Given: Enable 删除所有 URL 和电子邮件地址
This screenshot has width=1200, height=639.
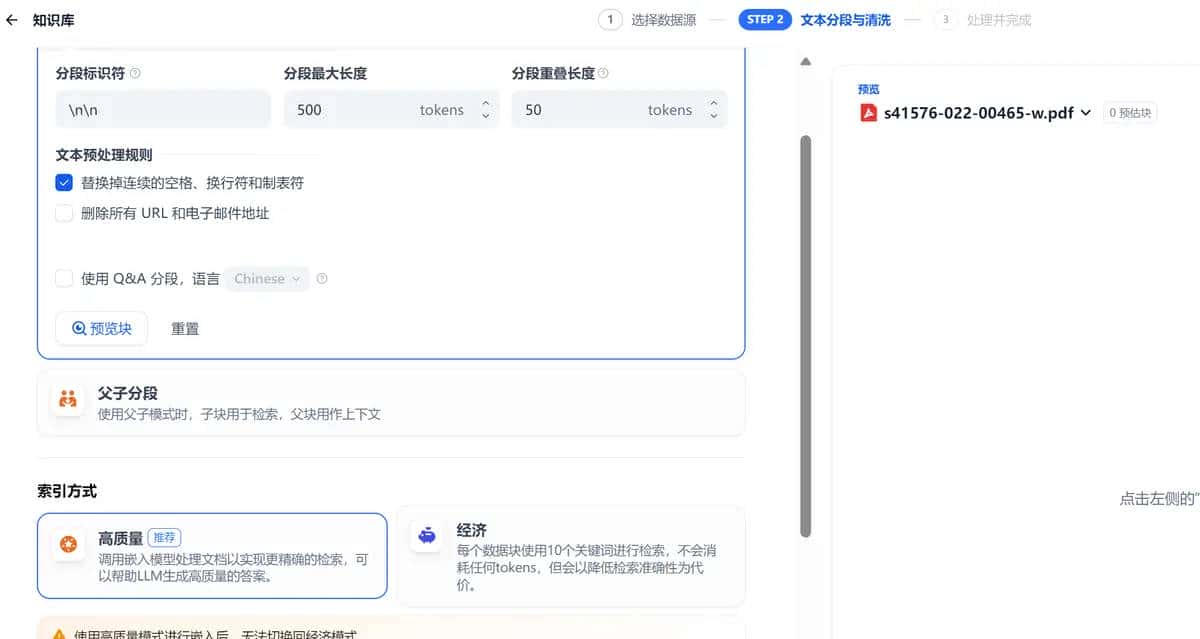Looking at the screenshot, I should pyautogui.click(x=64, y=213).
